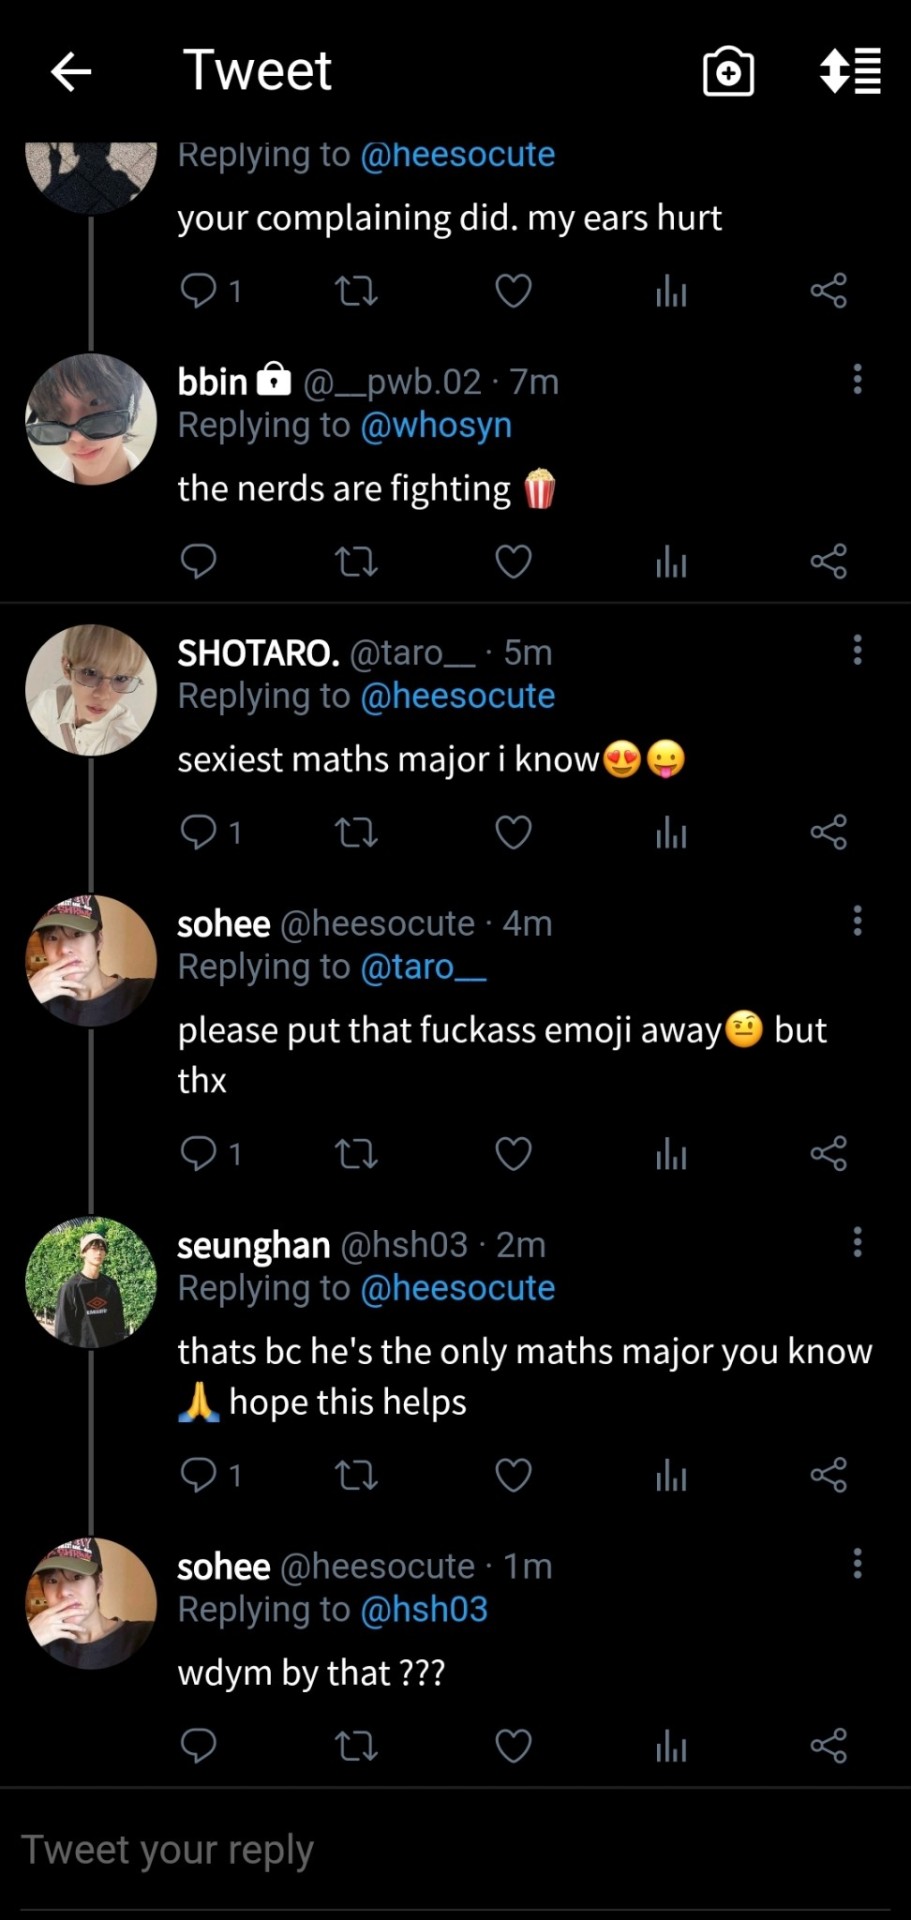
Task: Open comments on "your complaining did" tweet
Action: point(198,291)
